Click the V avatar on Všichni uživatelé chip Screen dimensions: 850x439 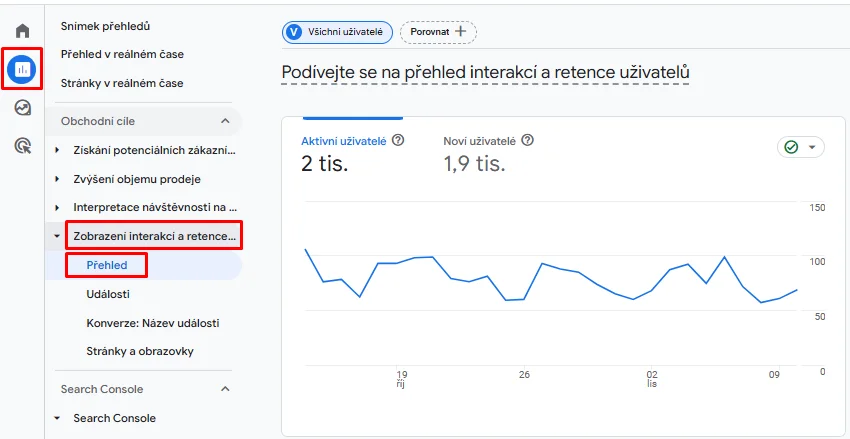click(x=294, y=32)
